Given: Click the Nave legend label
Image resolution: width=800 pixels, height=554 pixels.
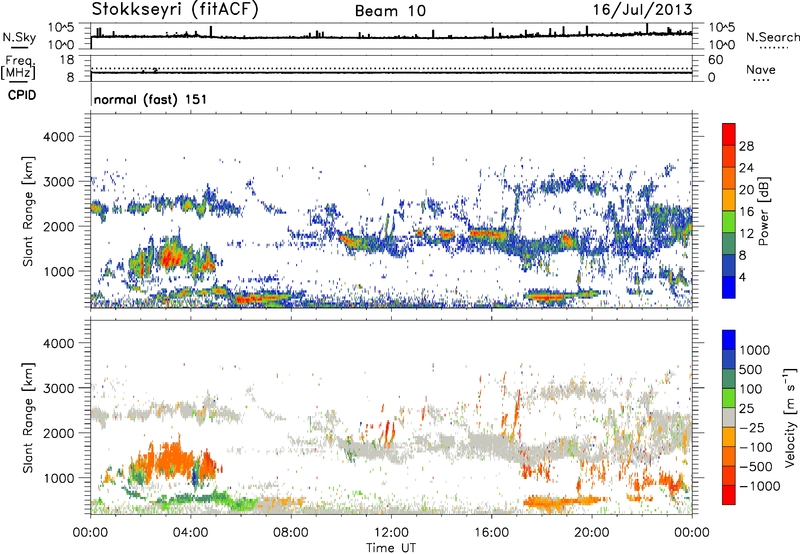Looking at the screenshot, I should tap(761, 69).
